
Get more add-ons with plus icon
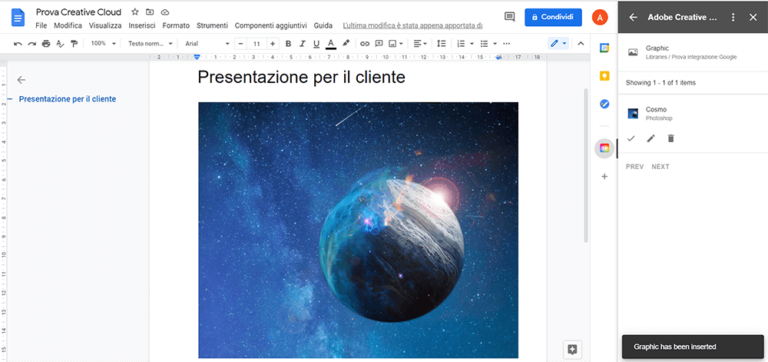604,176
